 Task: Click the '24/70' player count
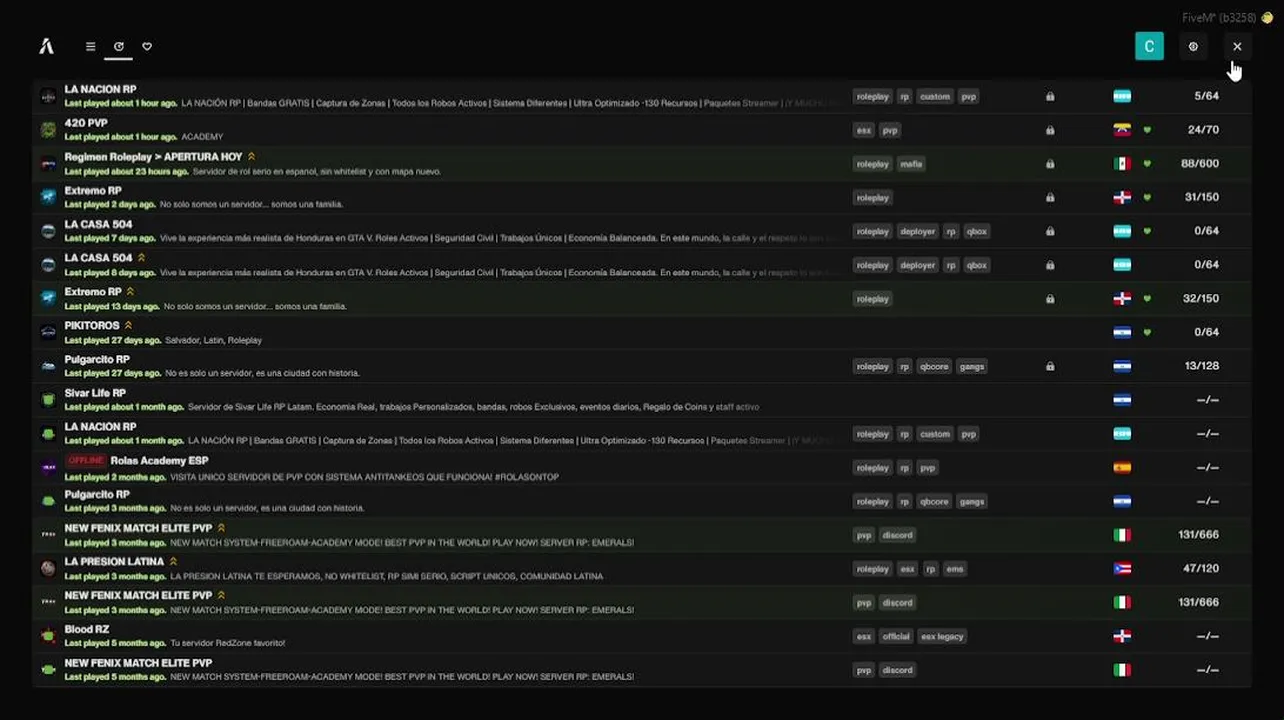[1203, 130]
